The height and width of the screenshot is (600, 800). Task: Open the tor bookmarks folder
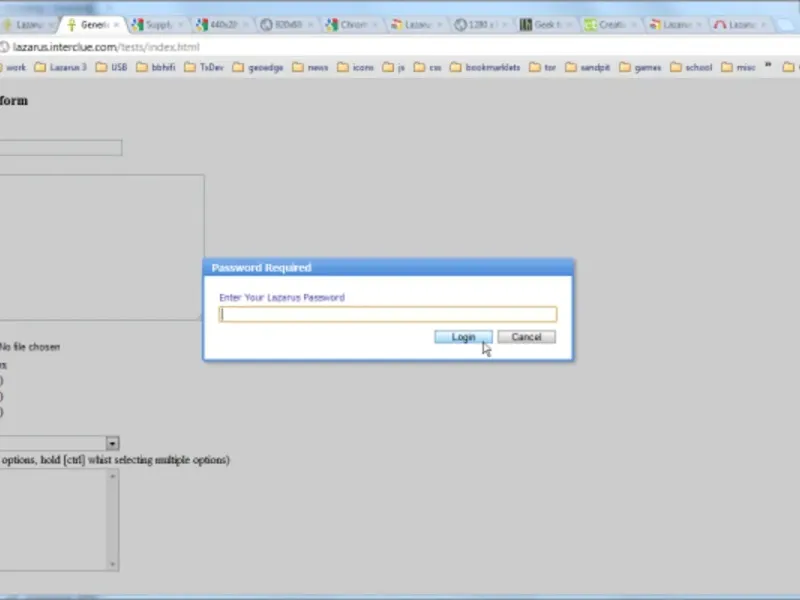[542, 67]
